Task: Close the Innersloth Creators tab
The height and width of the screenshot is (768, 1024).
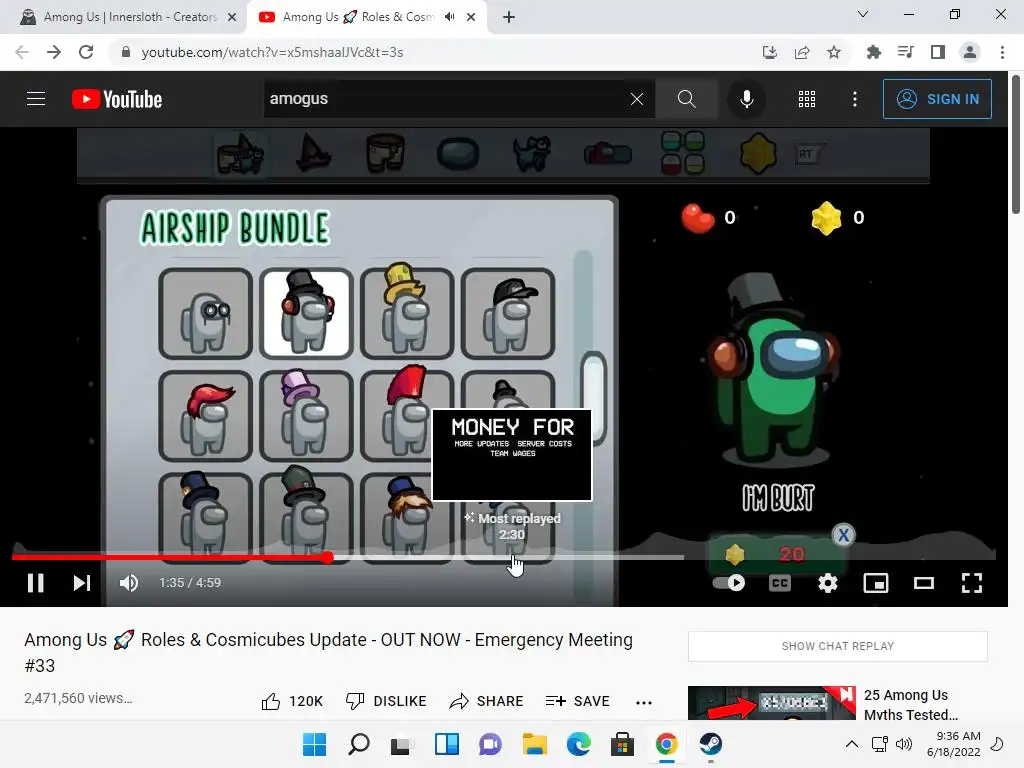Action: click(232, 17)
